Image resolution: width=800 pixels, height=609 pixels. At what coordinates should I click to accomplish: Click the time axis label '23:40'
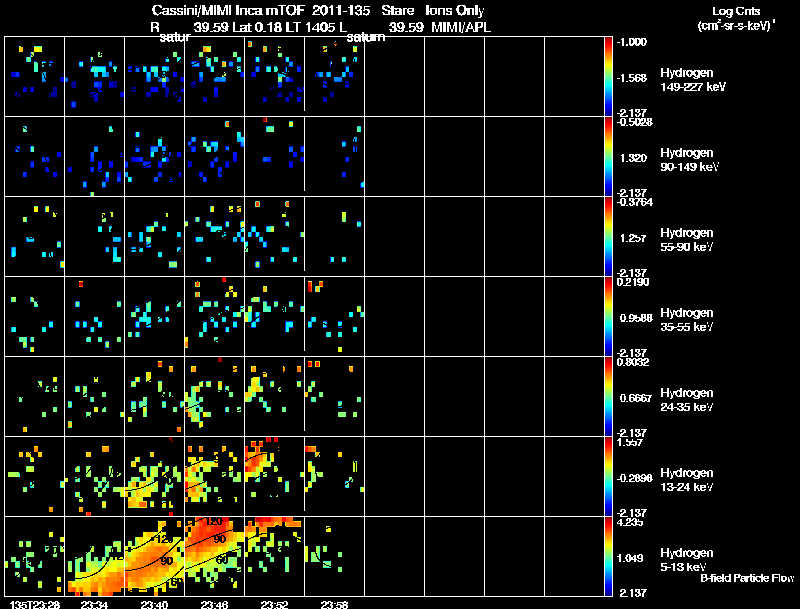tap(155, 604)
